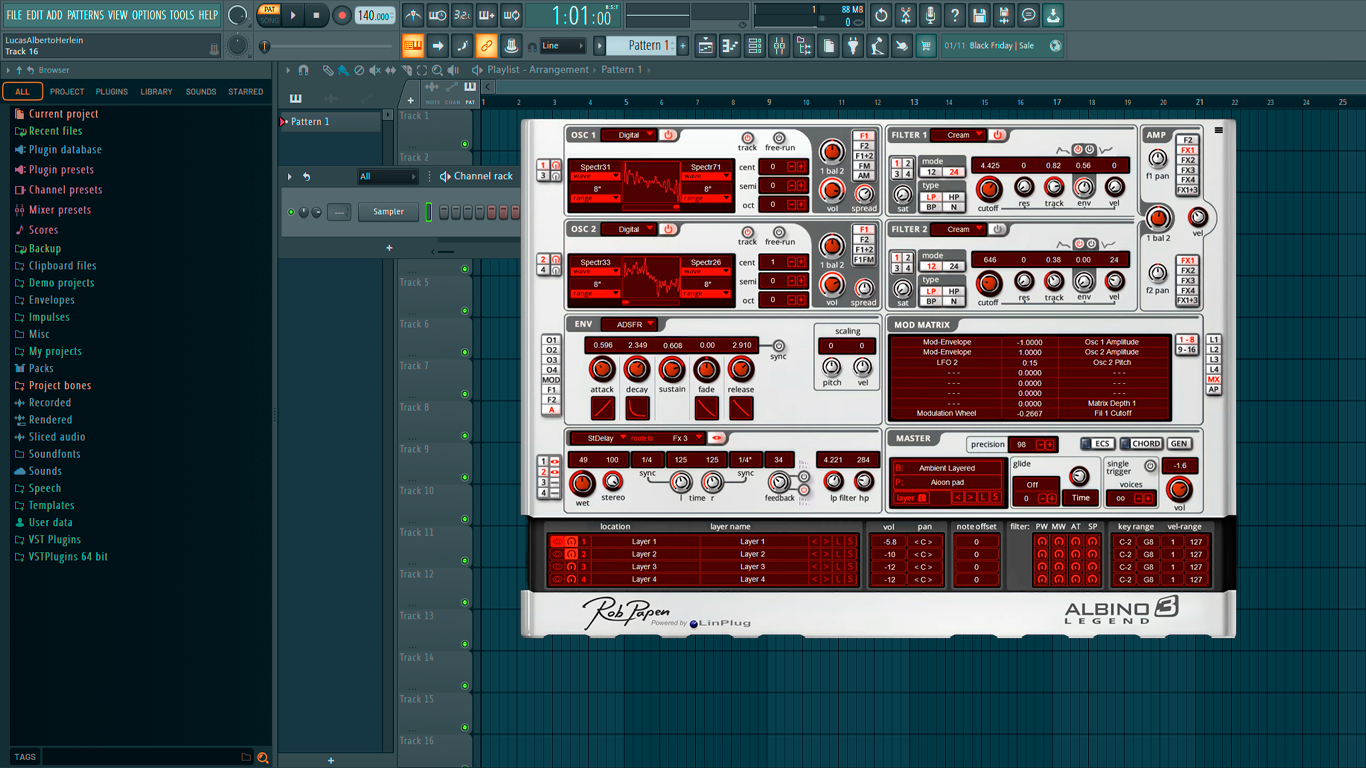Toggle OSC 2 track switch
This screenshot has width=1366, height=768.
747,232
